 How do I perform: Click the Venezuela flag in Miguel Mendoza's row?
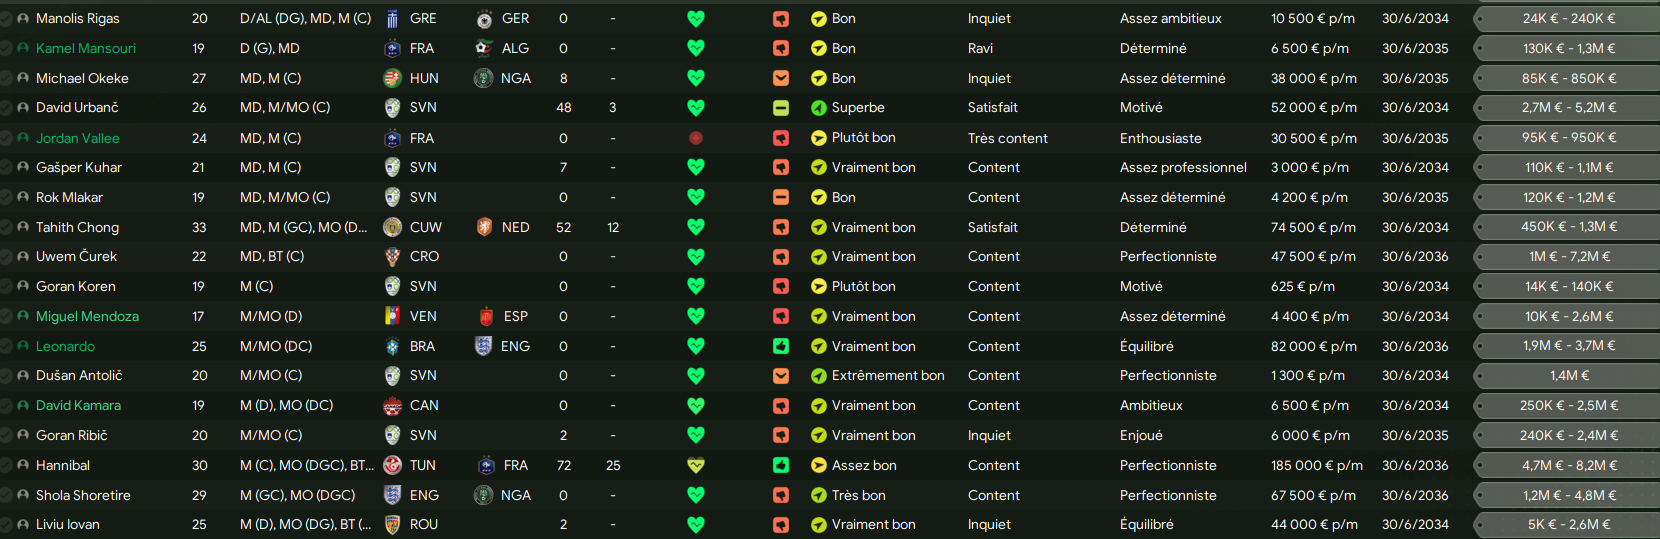point(393,316)
